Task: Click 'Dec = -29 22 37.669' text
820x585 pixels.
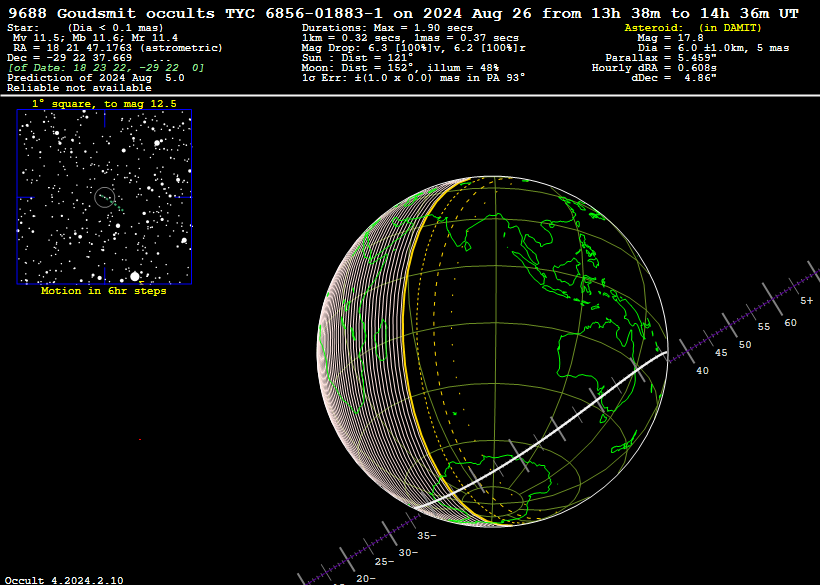Action: pyautogui.click(x=70, y=58)
